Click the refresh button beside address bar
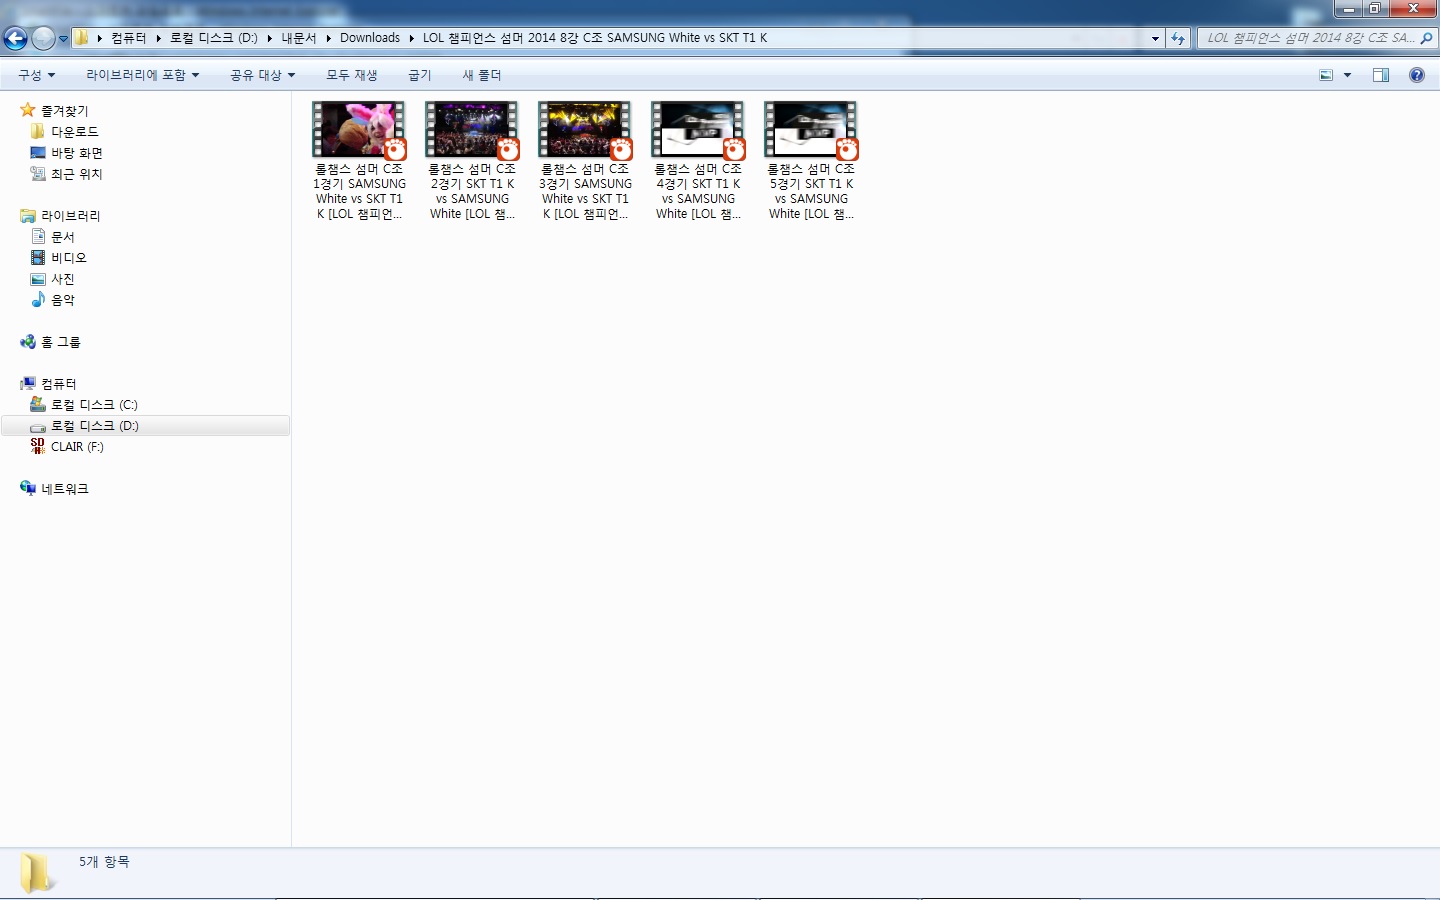The width and height of the screenshot is (1440, 900). [x=1178, y=38]
